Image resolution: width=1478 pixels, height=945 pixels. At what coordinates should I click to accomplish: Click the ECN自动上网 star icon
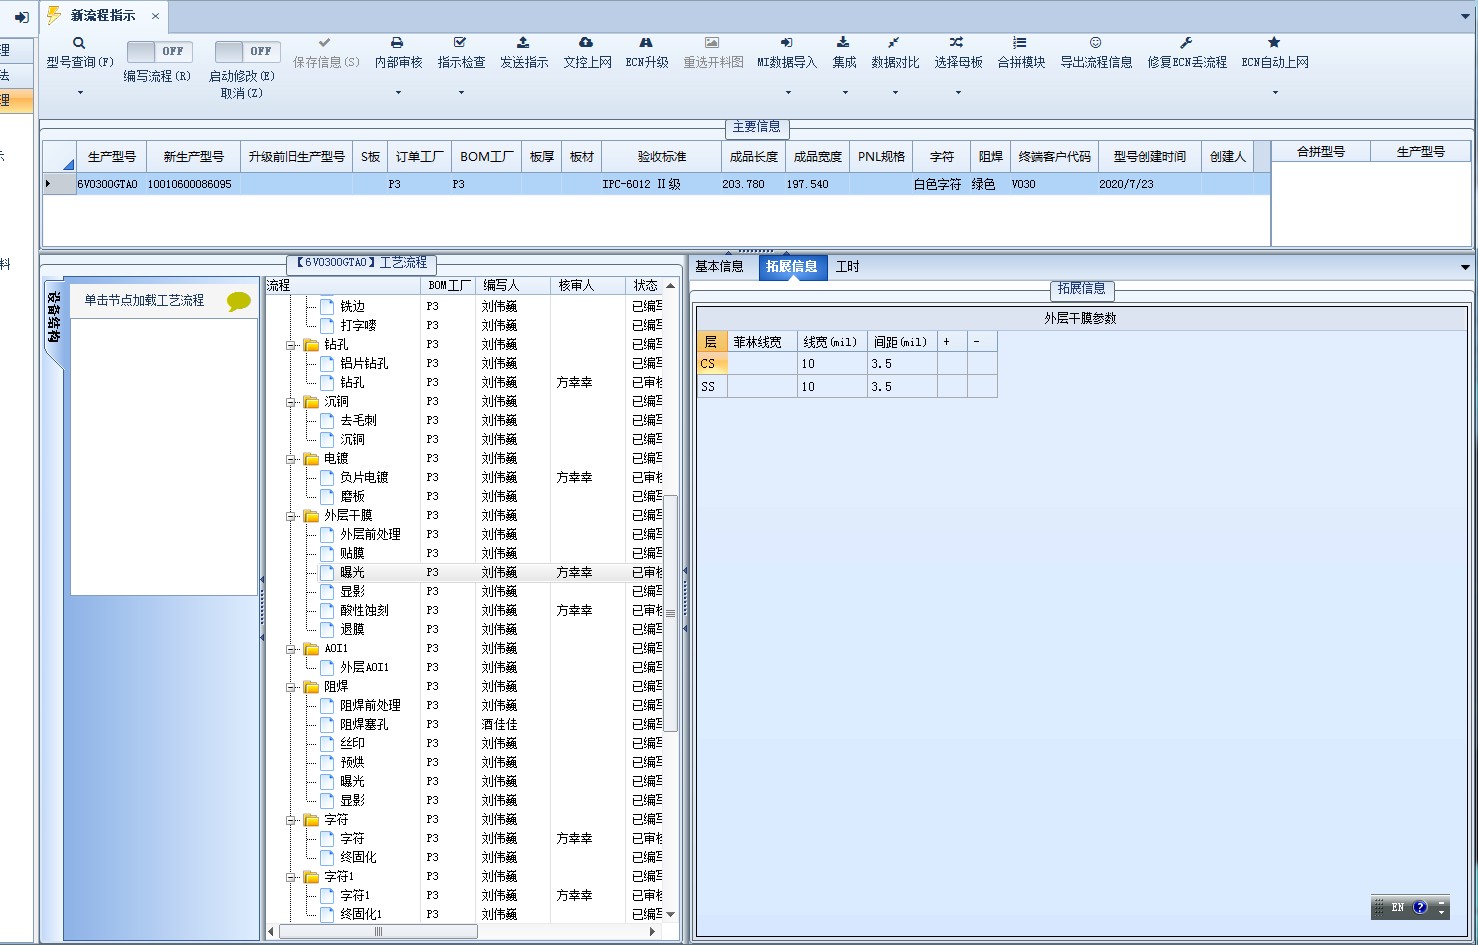coord(1274,43)
